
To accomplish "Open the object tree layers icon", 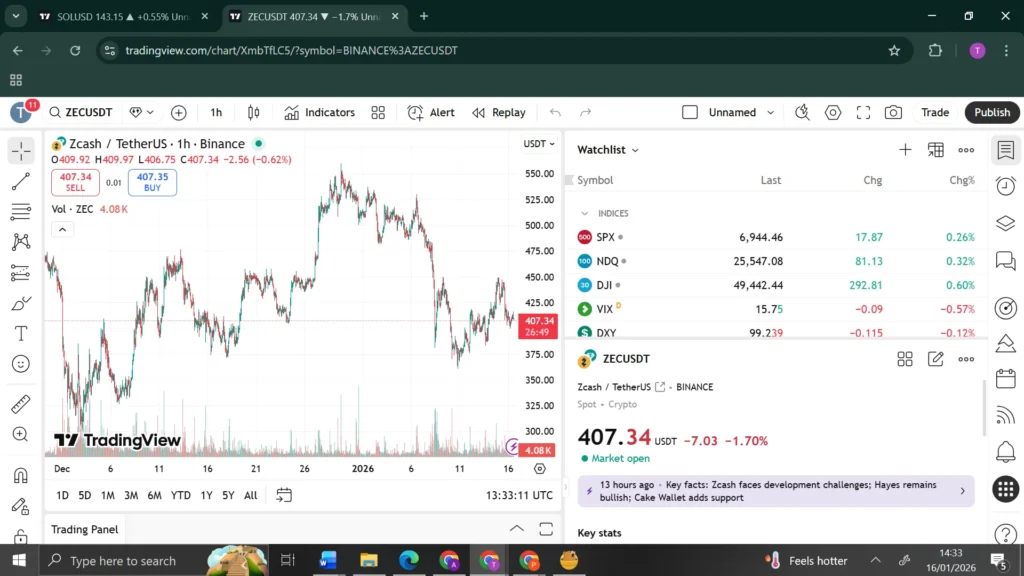I will [1006, 223].
